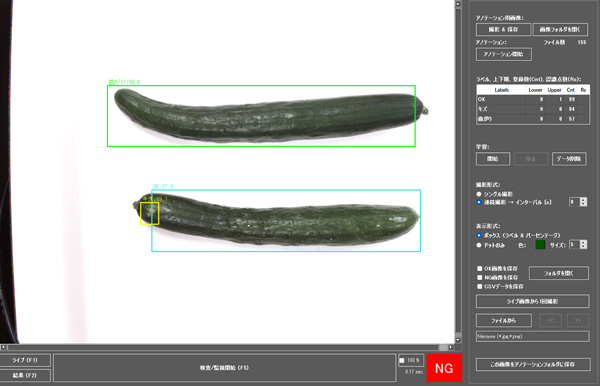Click the filename (*.jpg,*.png) input field
The image size is (600, 386).
532,337
